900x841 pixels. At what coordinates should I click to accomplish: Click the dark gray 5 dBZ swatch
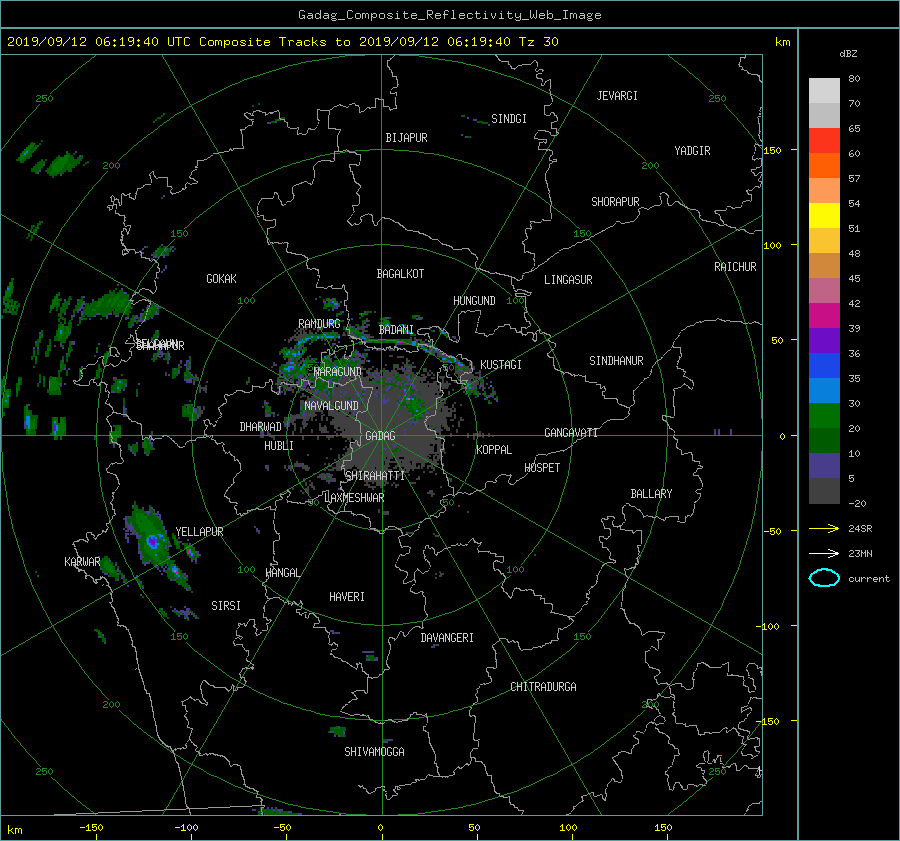point(824,490)
